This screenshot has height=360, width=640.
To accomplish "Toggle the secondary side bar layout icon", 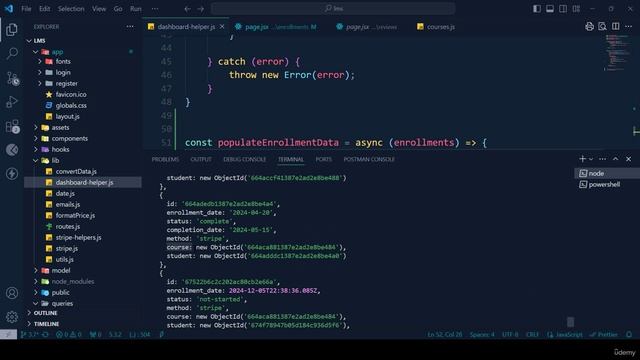I will (563, 9).
